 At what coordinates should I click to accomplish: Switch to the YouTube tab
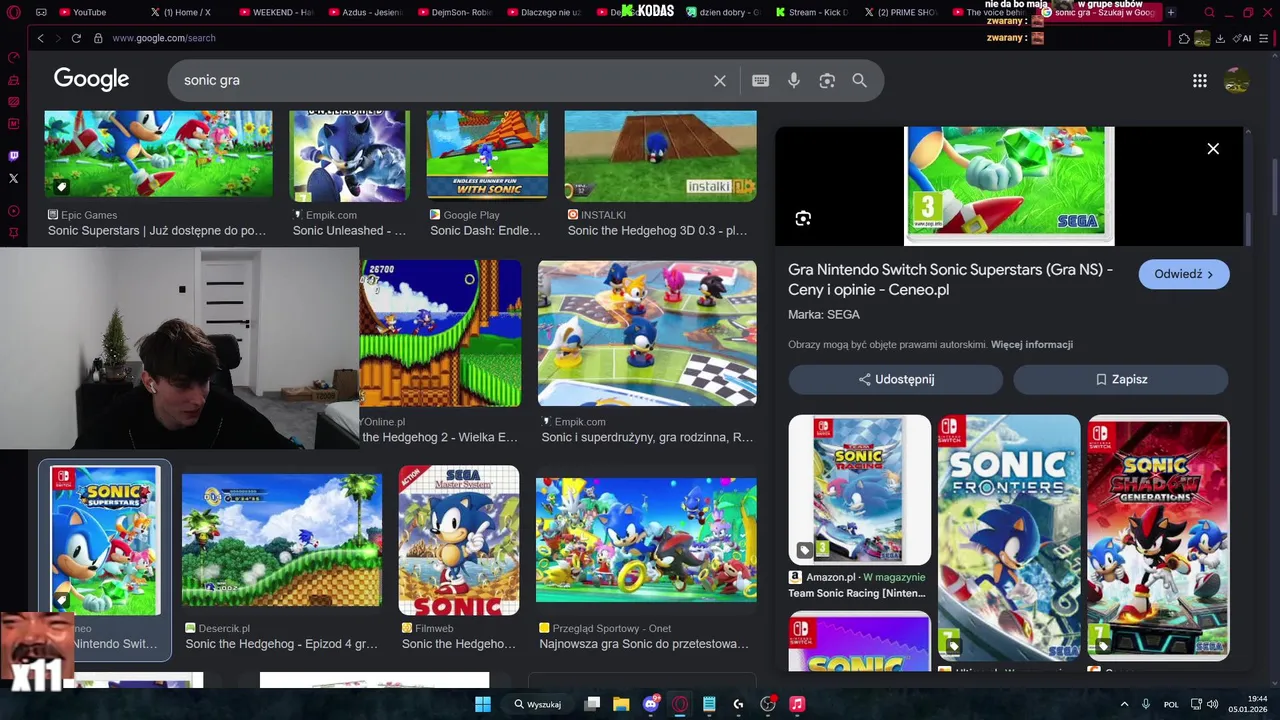(x=88, y=12)
